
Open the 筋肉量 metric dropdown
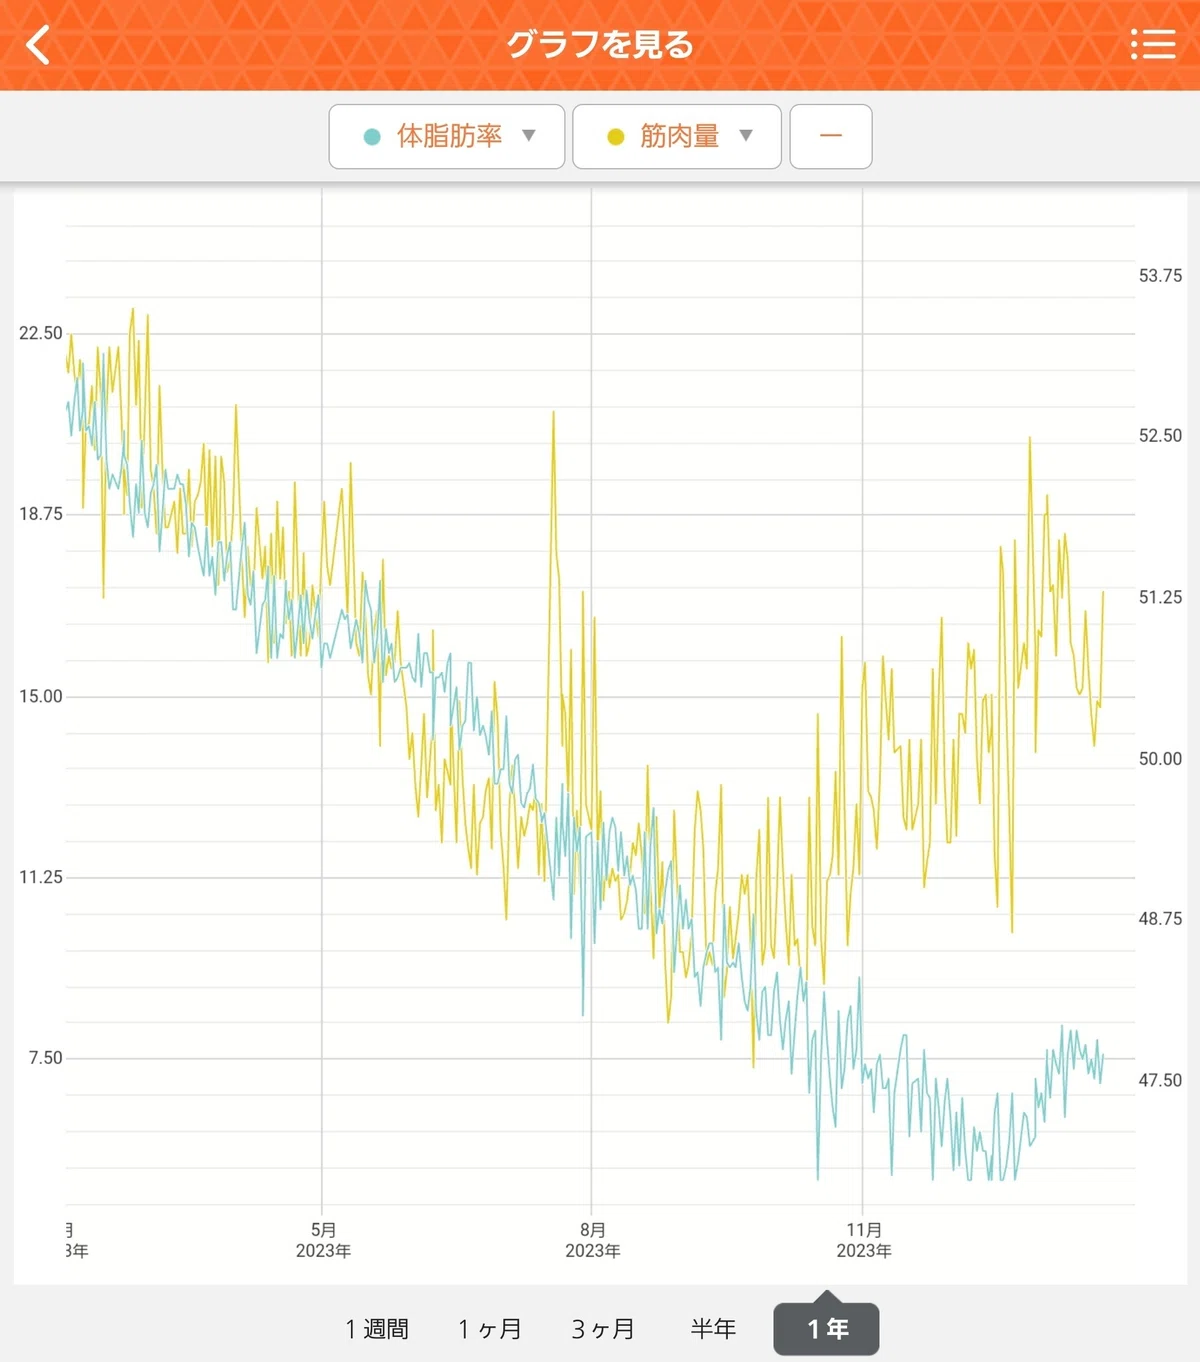click(677, 136)
